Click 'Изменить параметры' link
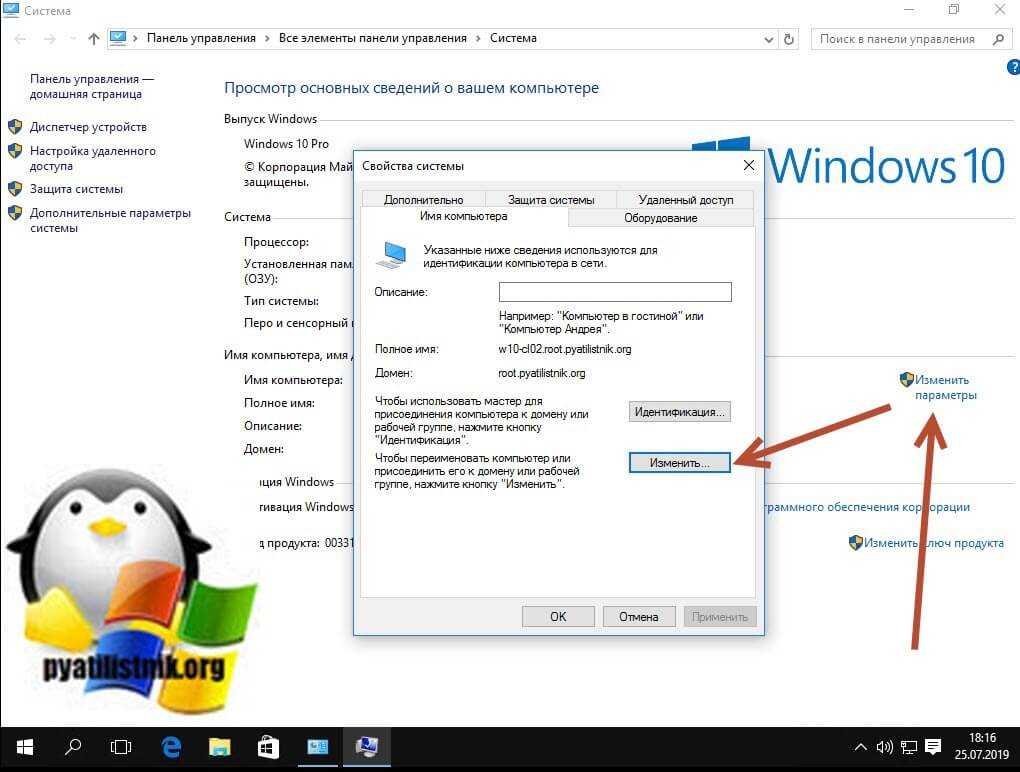The height and width of the screenshot is (772, 1020). [945, 388]
